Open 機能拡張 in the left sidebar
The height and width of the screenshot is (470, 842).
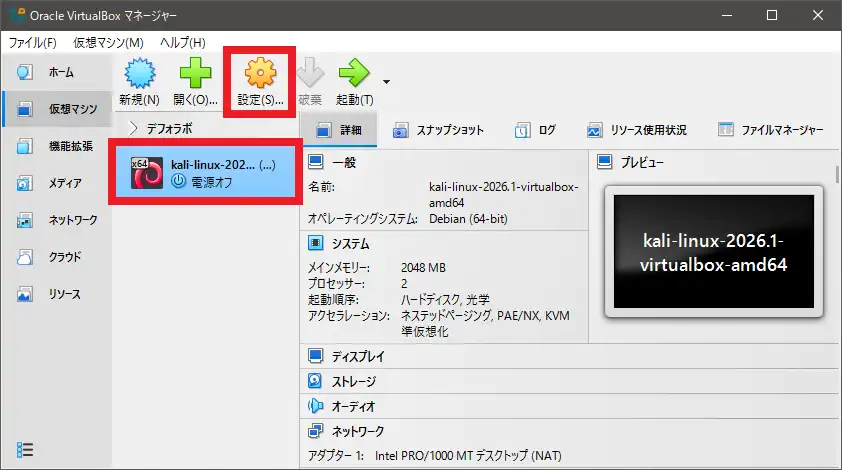click(x=57, y=146)
